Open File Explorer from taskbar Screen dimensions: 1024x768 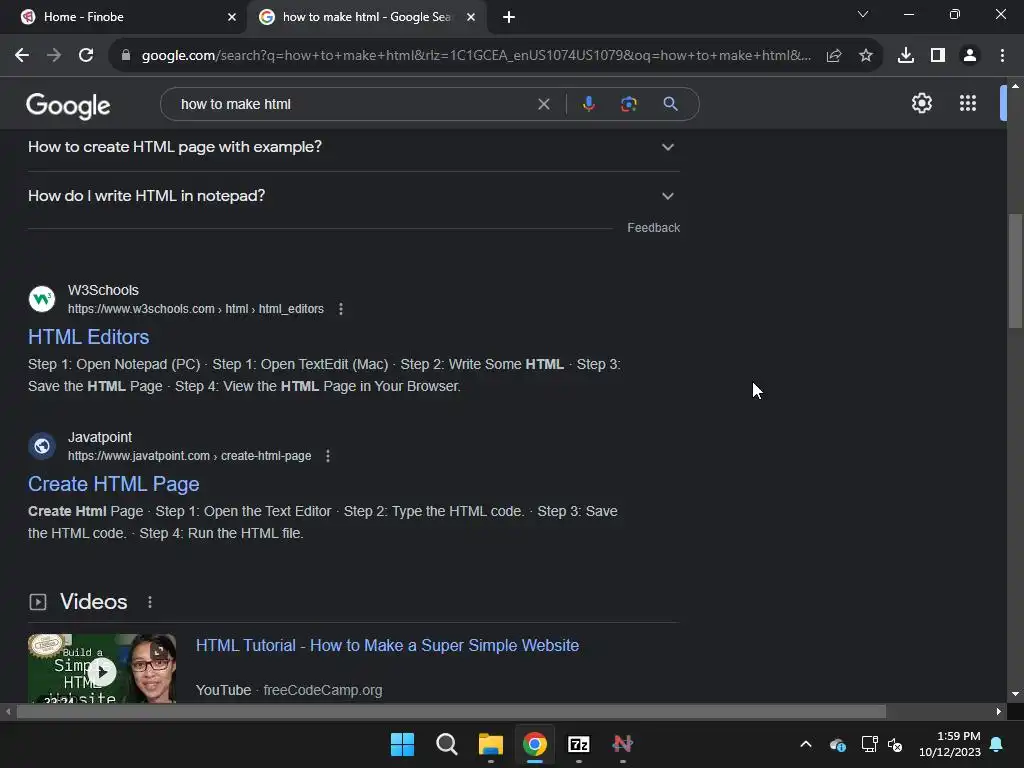(x=491, y=744)
